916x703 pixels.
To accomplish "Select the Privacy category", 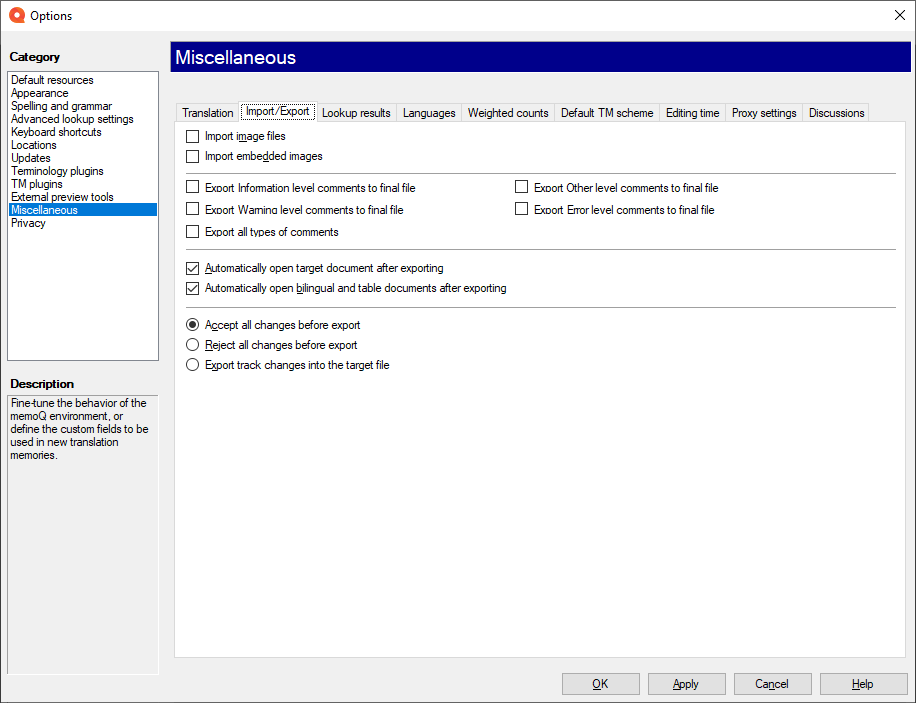I will pyautogui.click(x=29, y=222).
